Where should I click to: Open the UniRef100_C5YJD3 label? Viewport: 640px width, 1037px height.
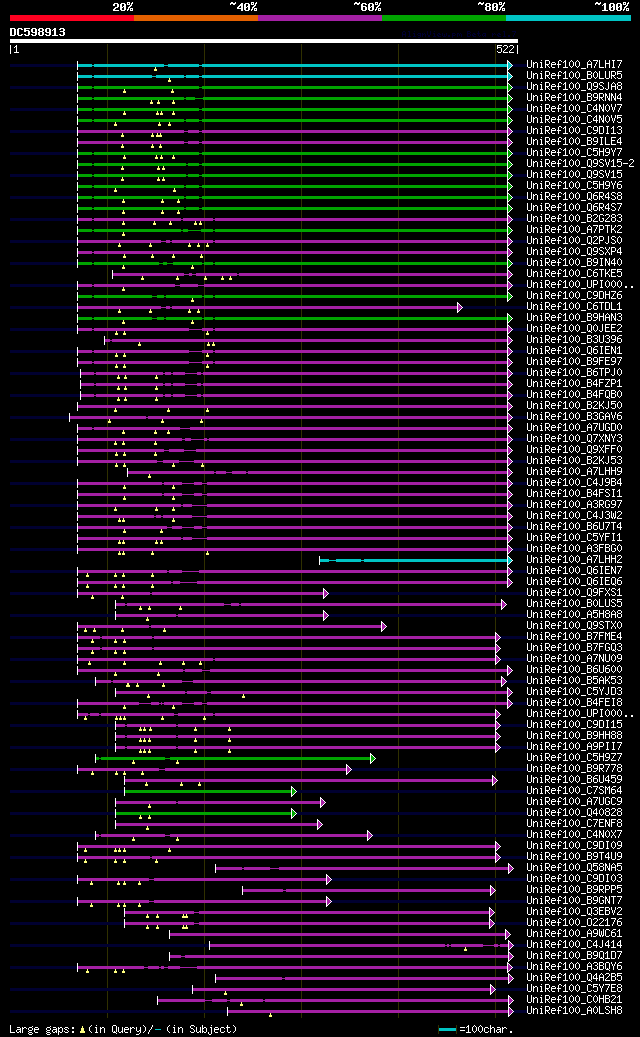tap(574, 692)
